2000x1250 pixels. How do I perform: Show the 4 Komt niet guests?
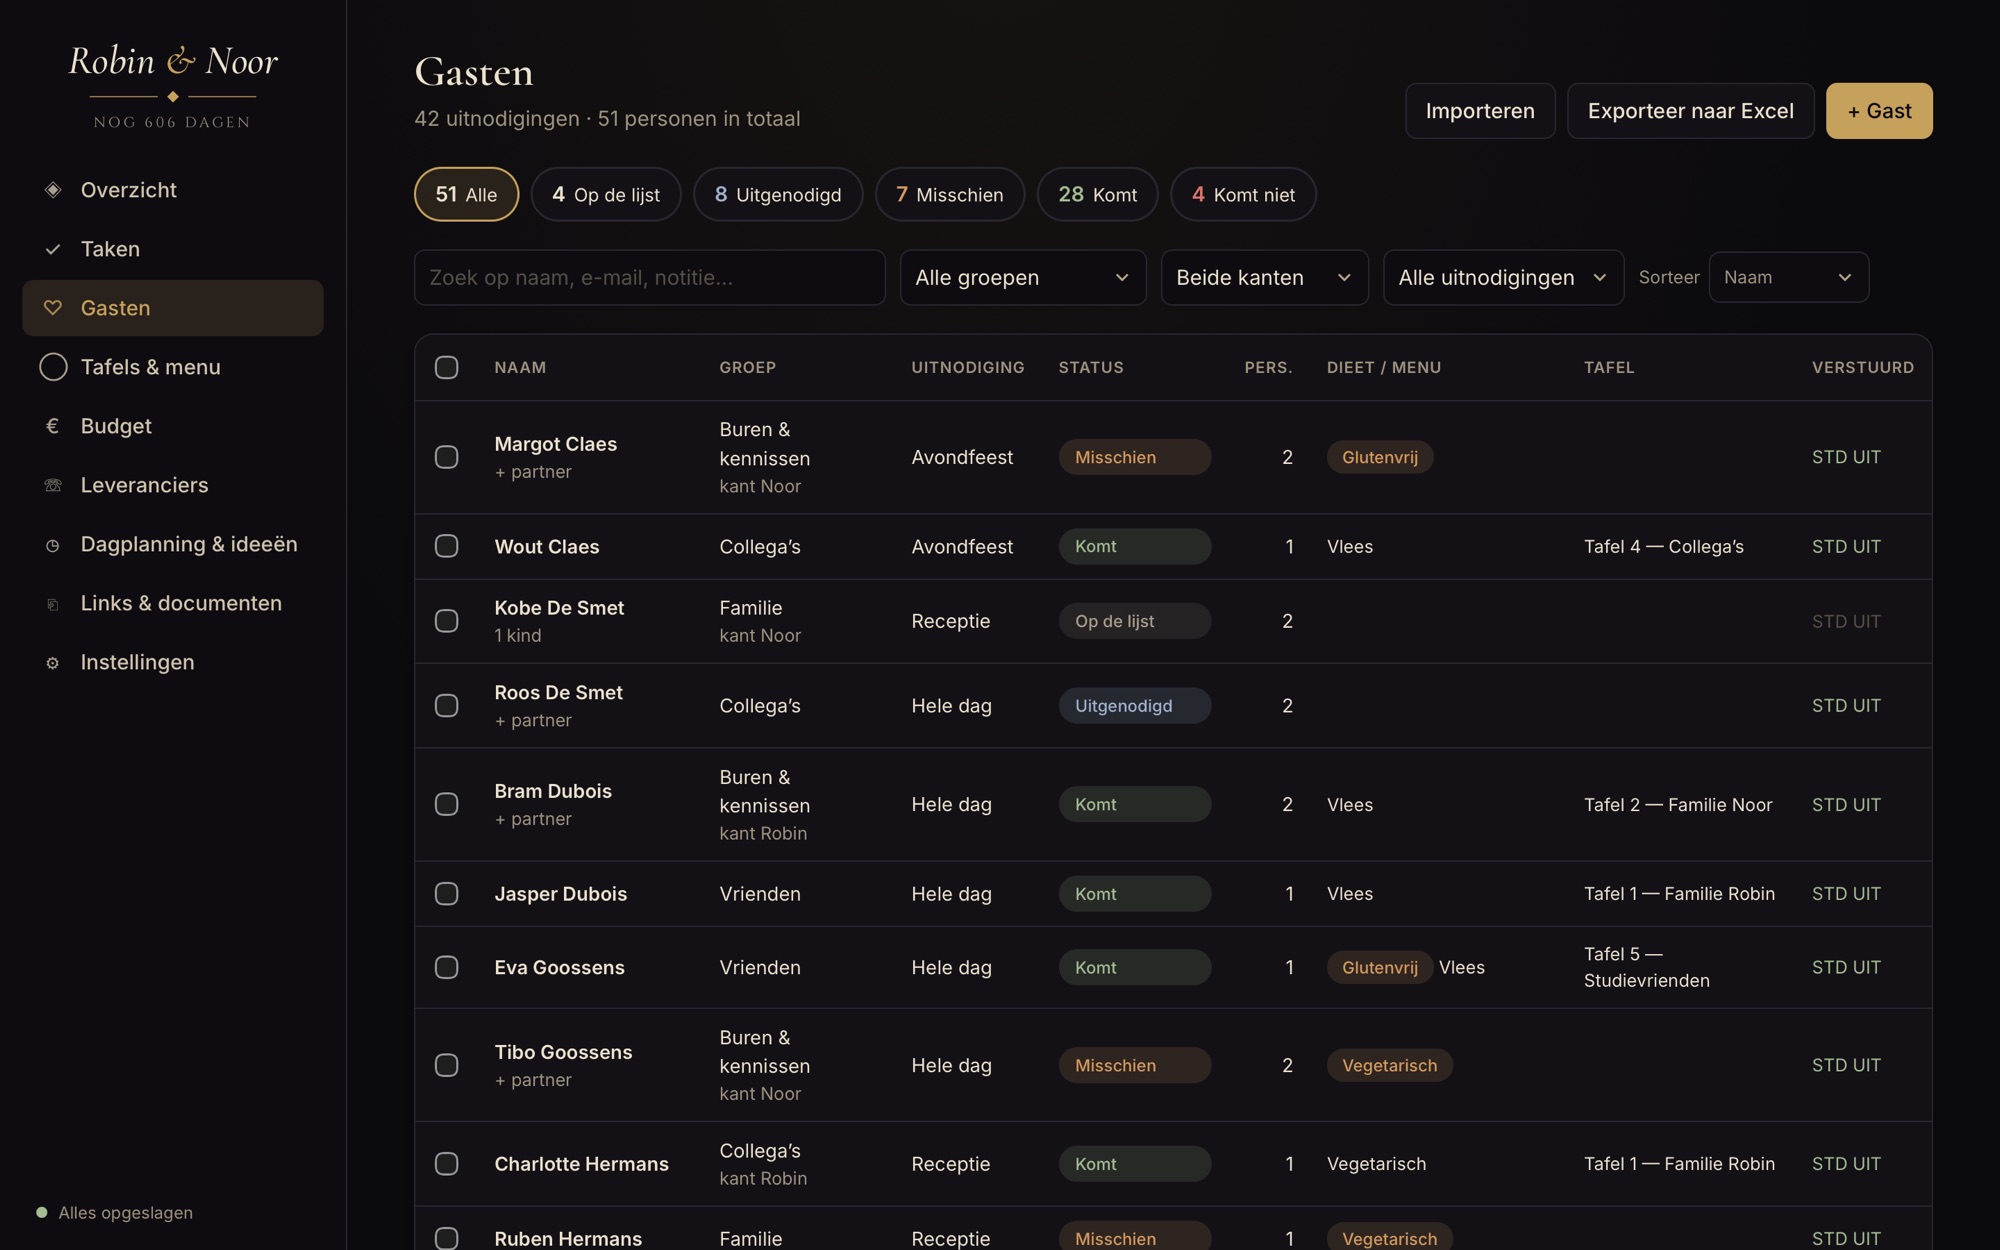click(1243, 194)
